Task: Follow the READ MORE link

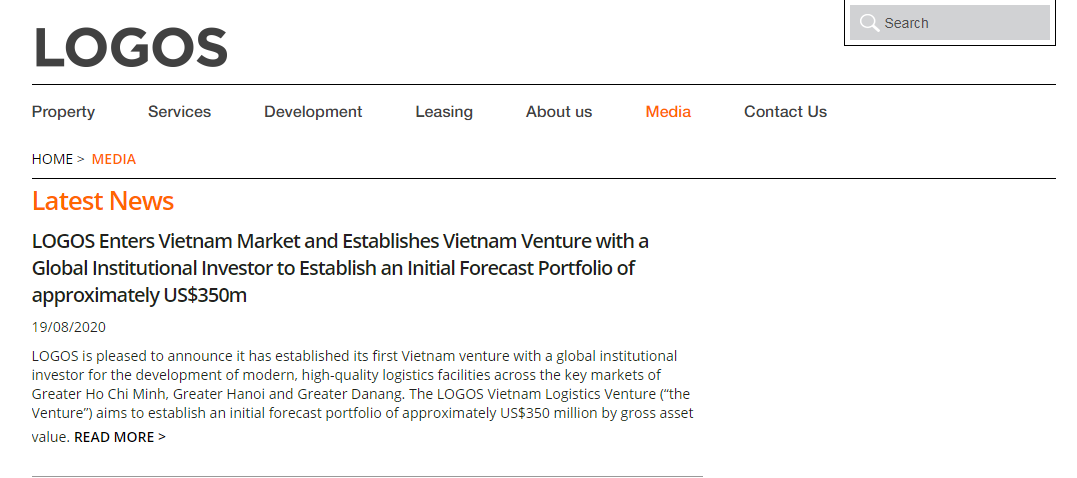Action: (114, 437)
